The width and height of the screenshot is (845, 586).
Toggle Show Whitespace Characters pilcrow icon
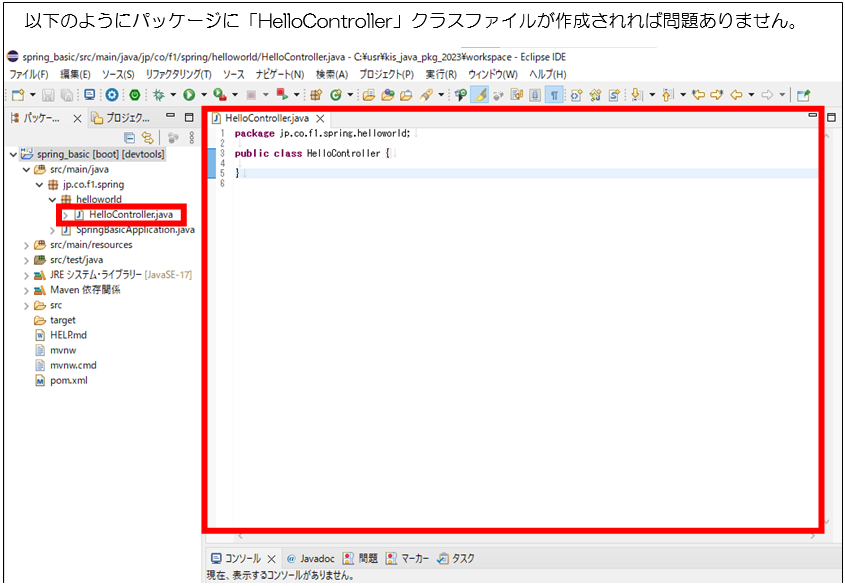tap(553, 95)
